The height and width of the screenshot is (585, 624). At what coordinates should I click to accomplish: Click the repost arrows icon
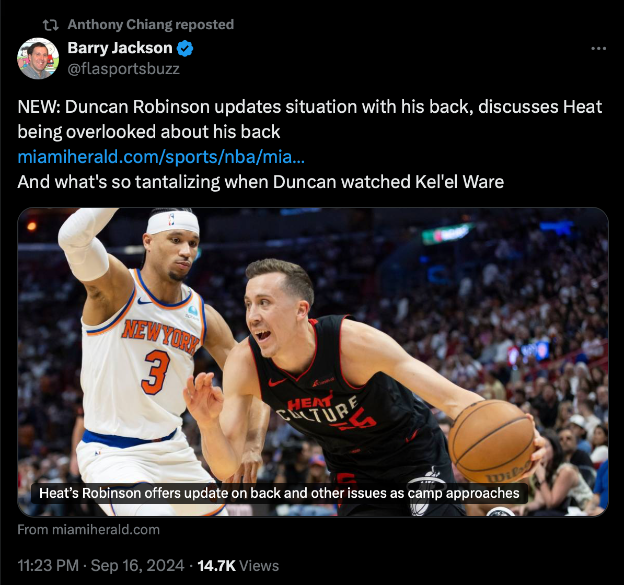(51, 25)
